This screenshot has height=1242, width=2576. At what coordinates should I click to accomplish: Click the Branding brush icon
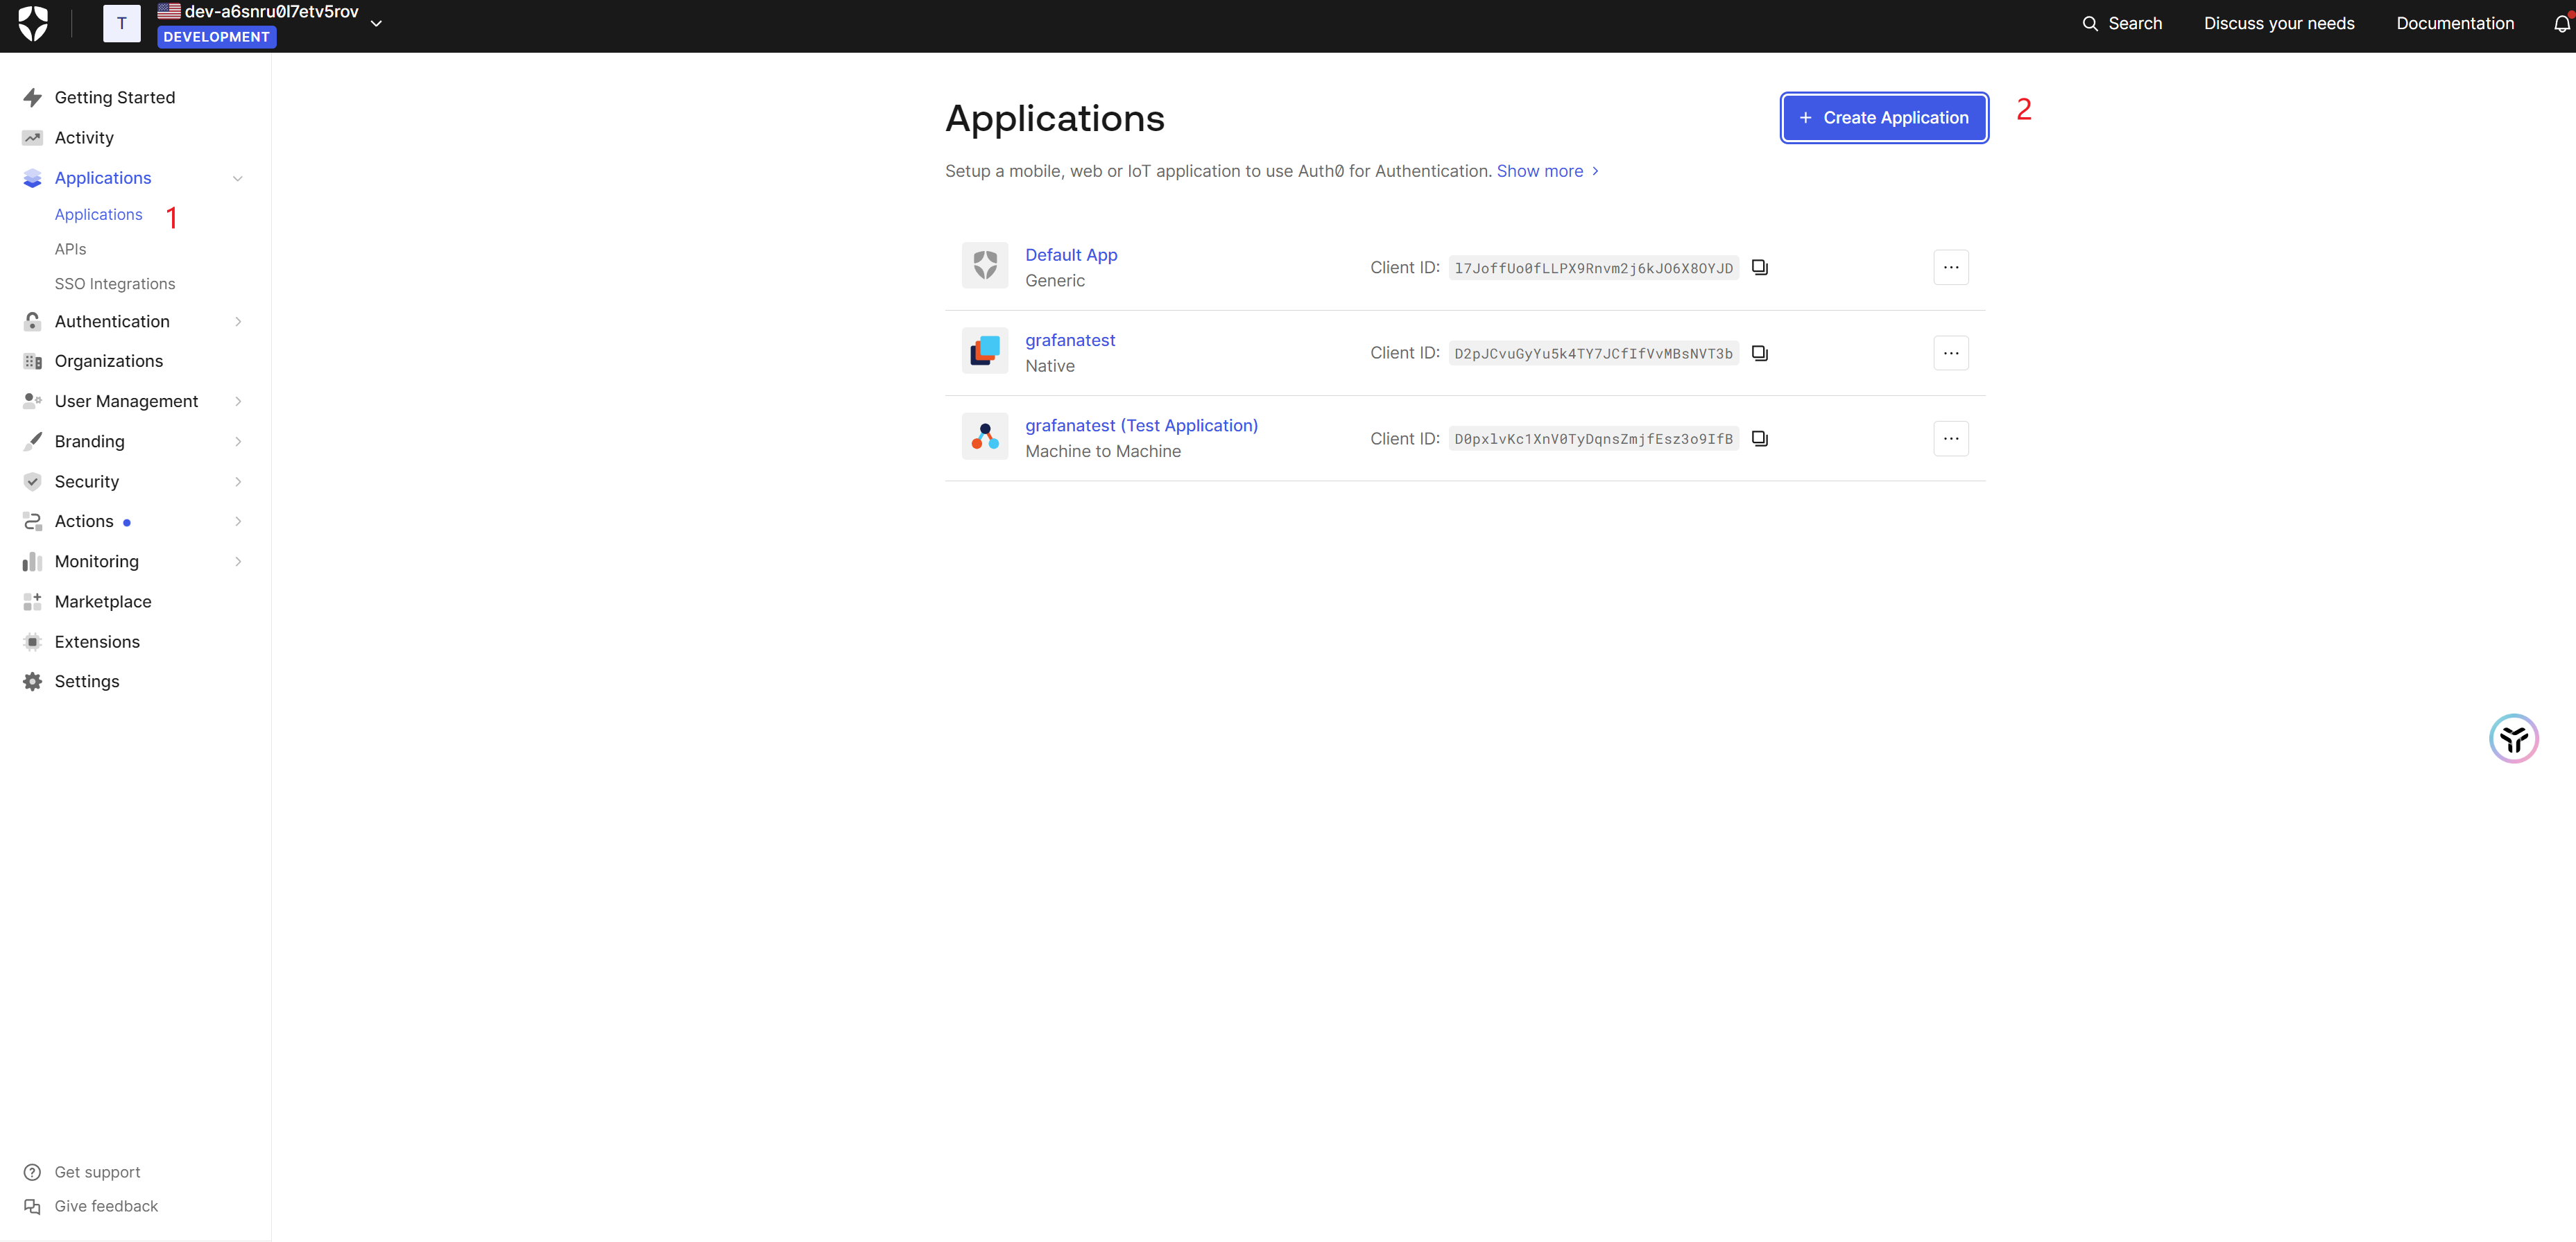tap(32, 441)
